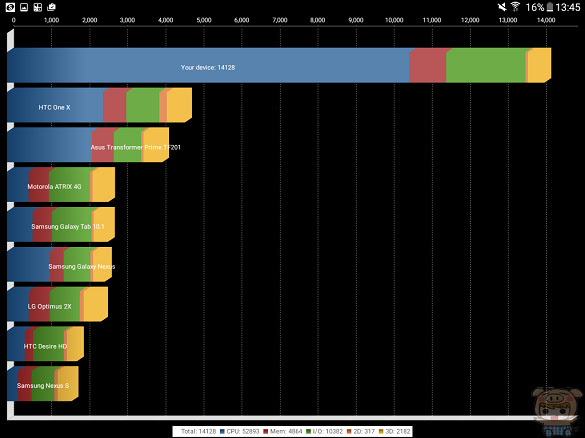Select the Asus Transformer Prime TF201 bar
Screen dimensions: 585x438
(x=88, y=145)
